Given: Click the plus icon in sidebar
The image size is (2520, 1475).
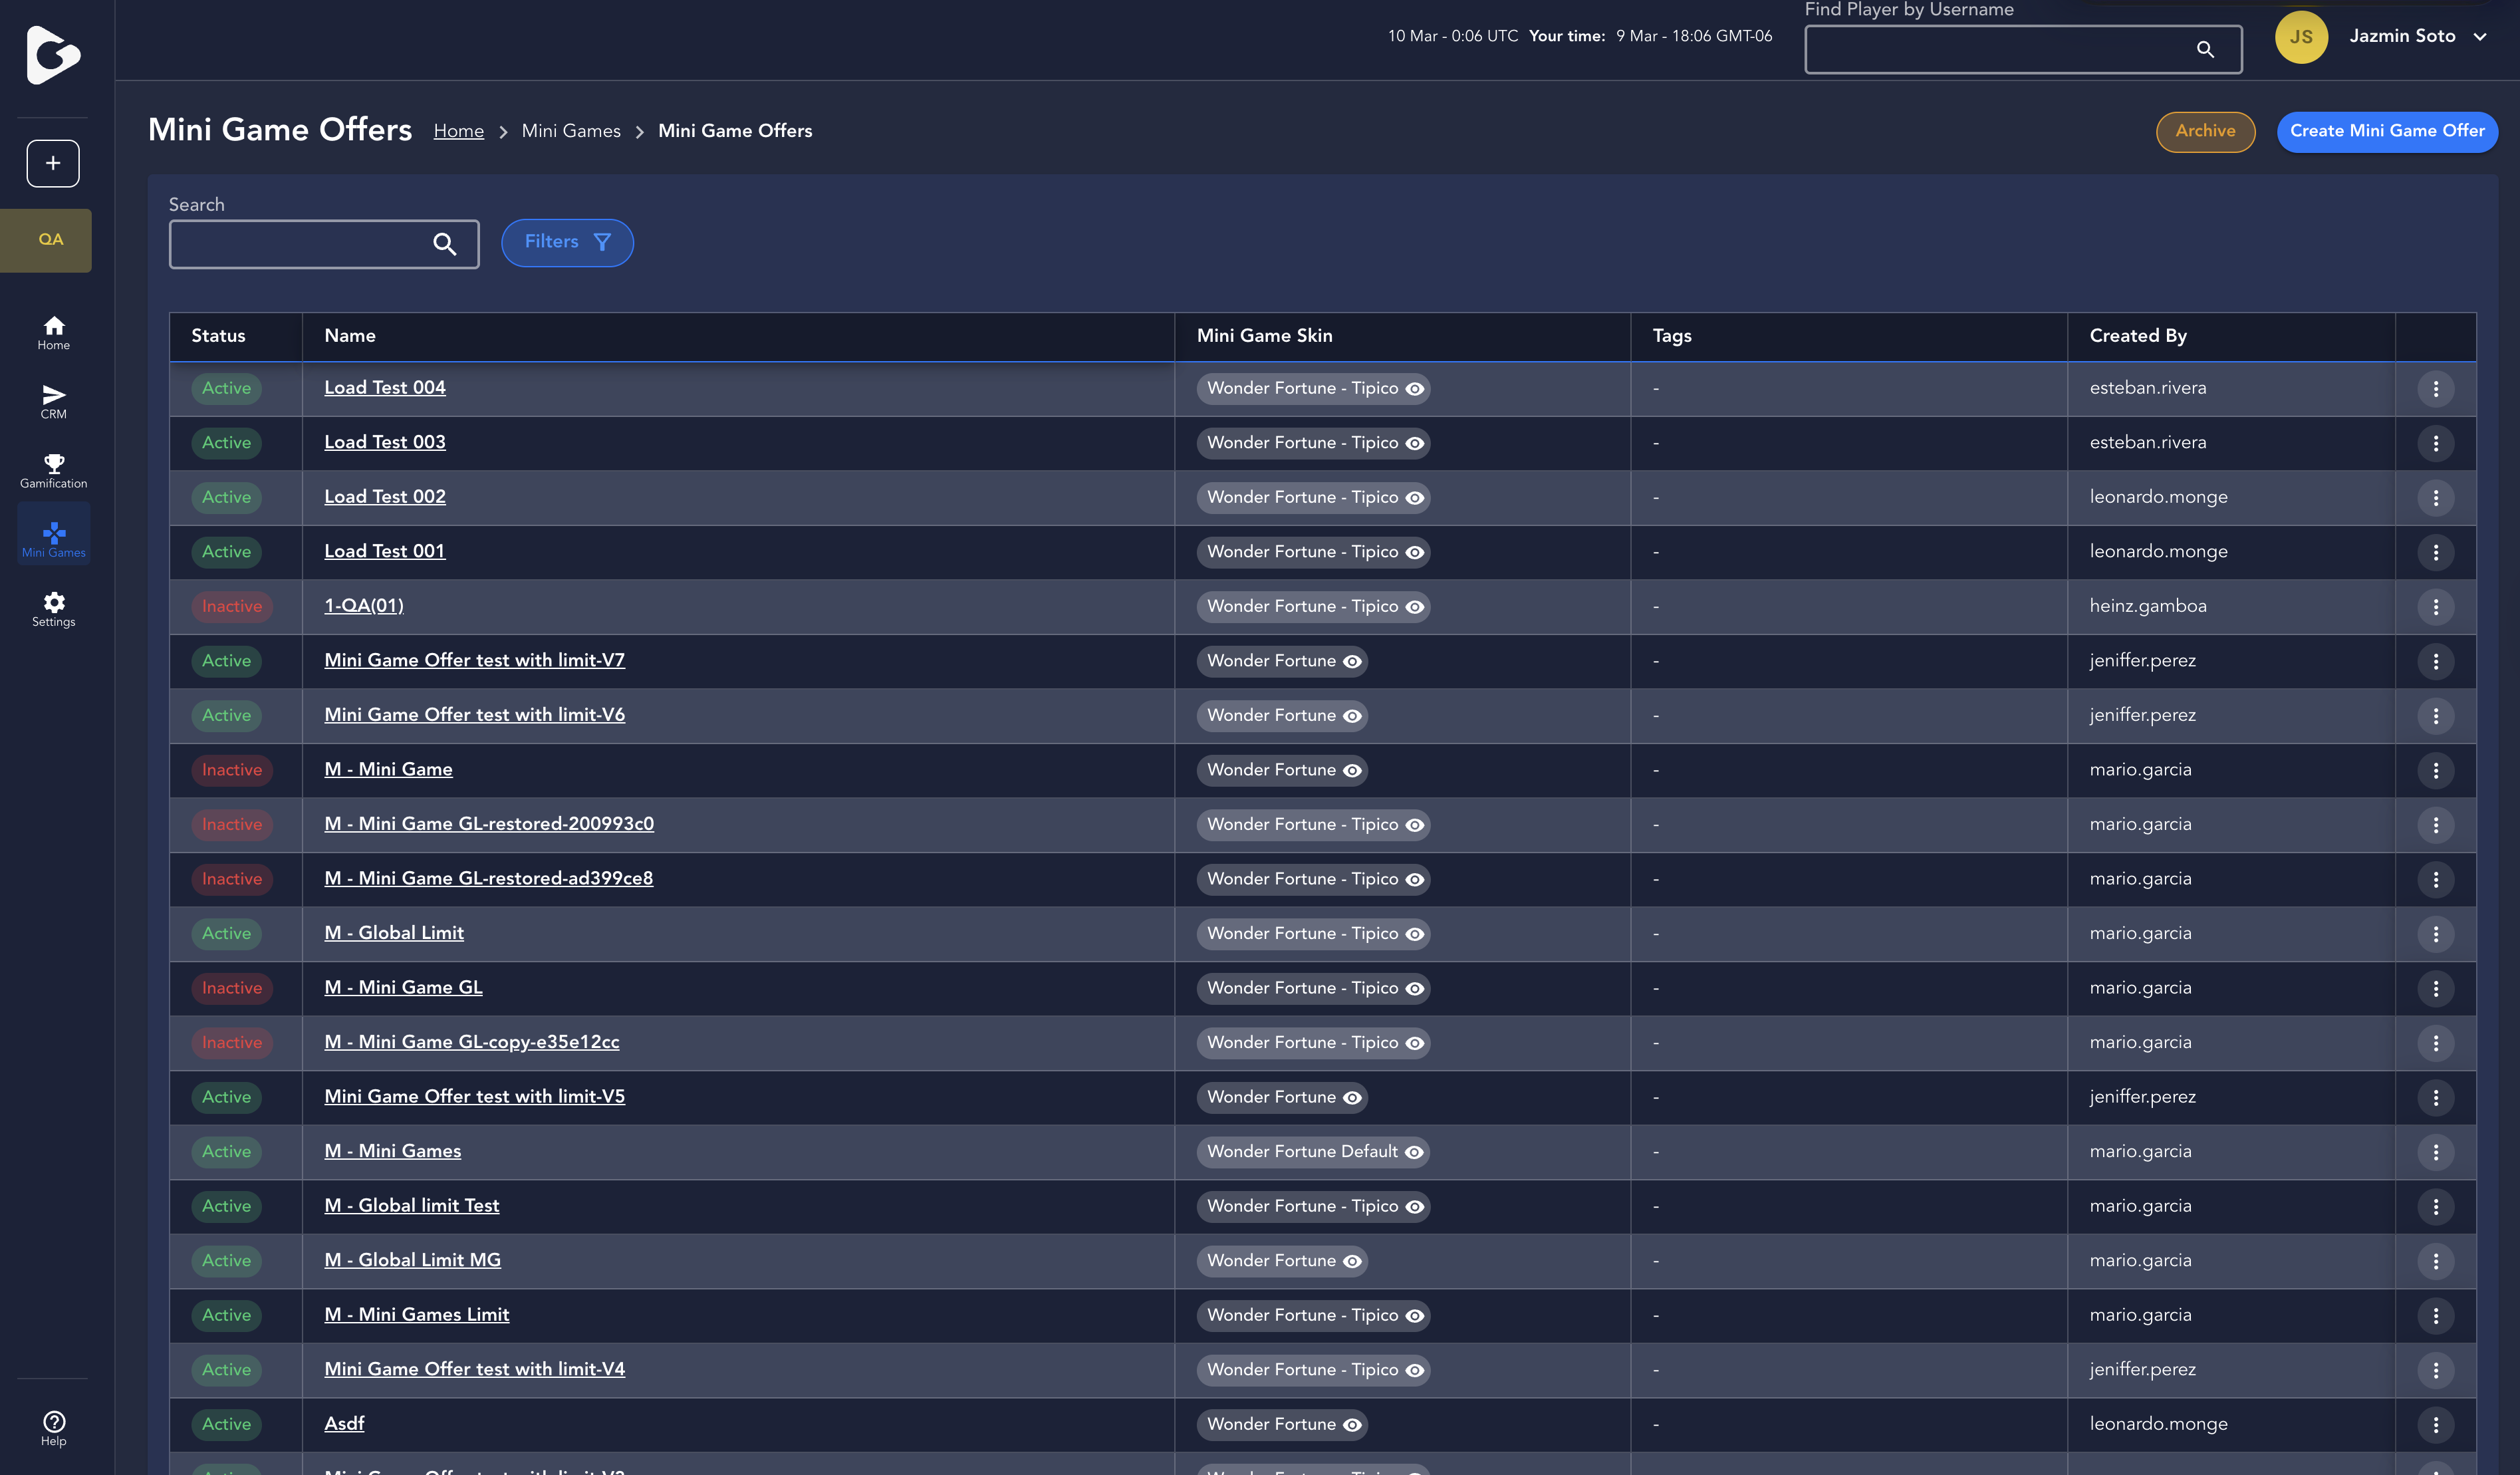Looking at the screenshot, I should tap(53, 163).
